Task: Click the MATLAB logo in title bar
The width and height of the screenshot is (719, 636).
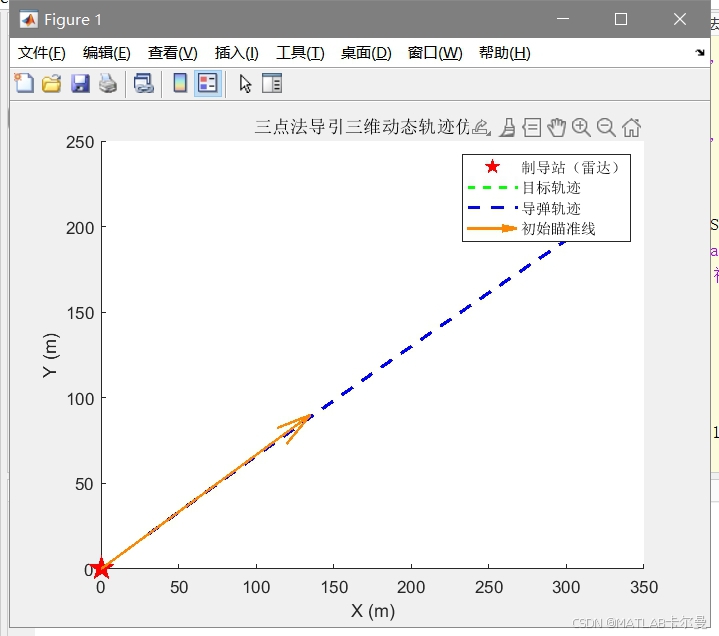Action: 28,19
